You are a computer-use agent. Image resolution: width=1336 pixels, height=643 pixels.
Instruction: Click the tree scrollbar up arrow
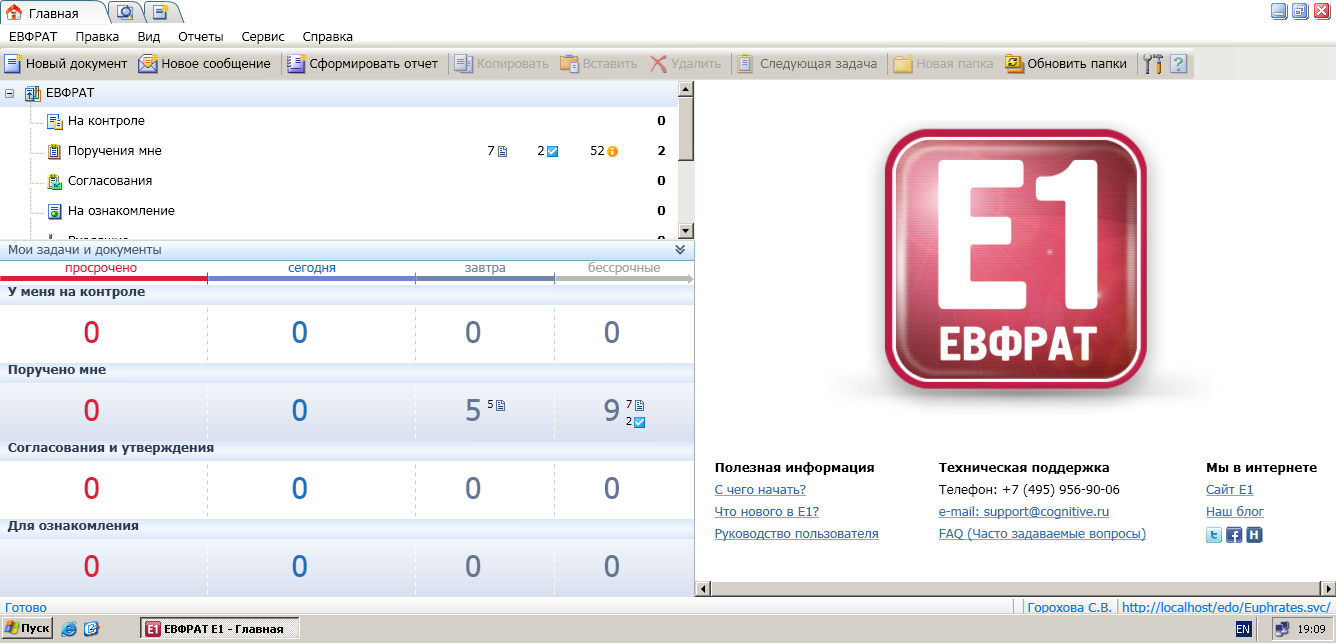click(686, 89)
